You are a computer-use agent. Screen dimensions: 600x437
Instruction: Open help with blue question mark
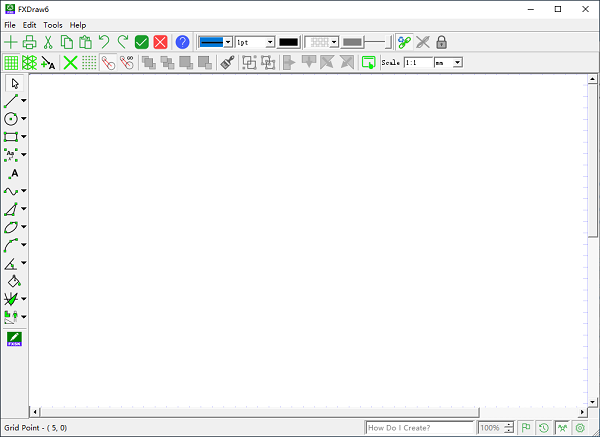[x=183, y=42]
